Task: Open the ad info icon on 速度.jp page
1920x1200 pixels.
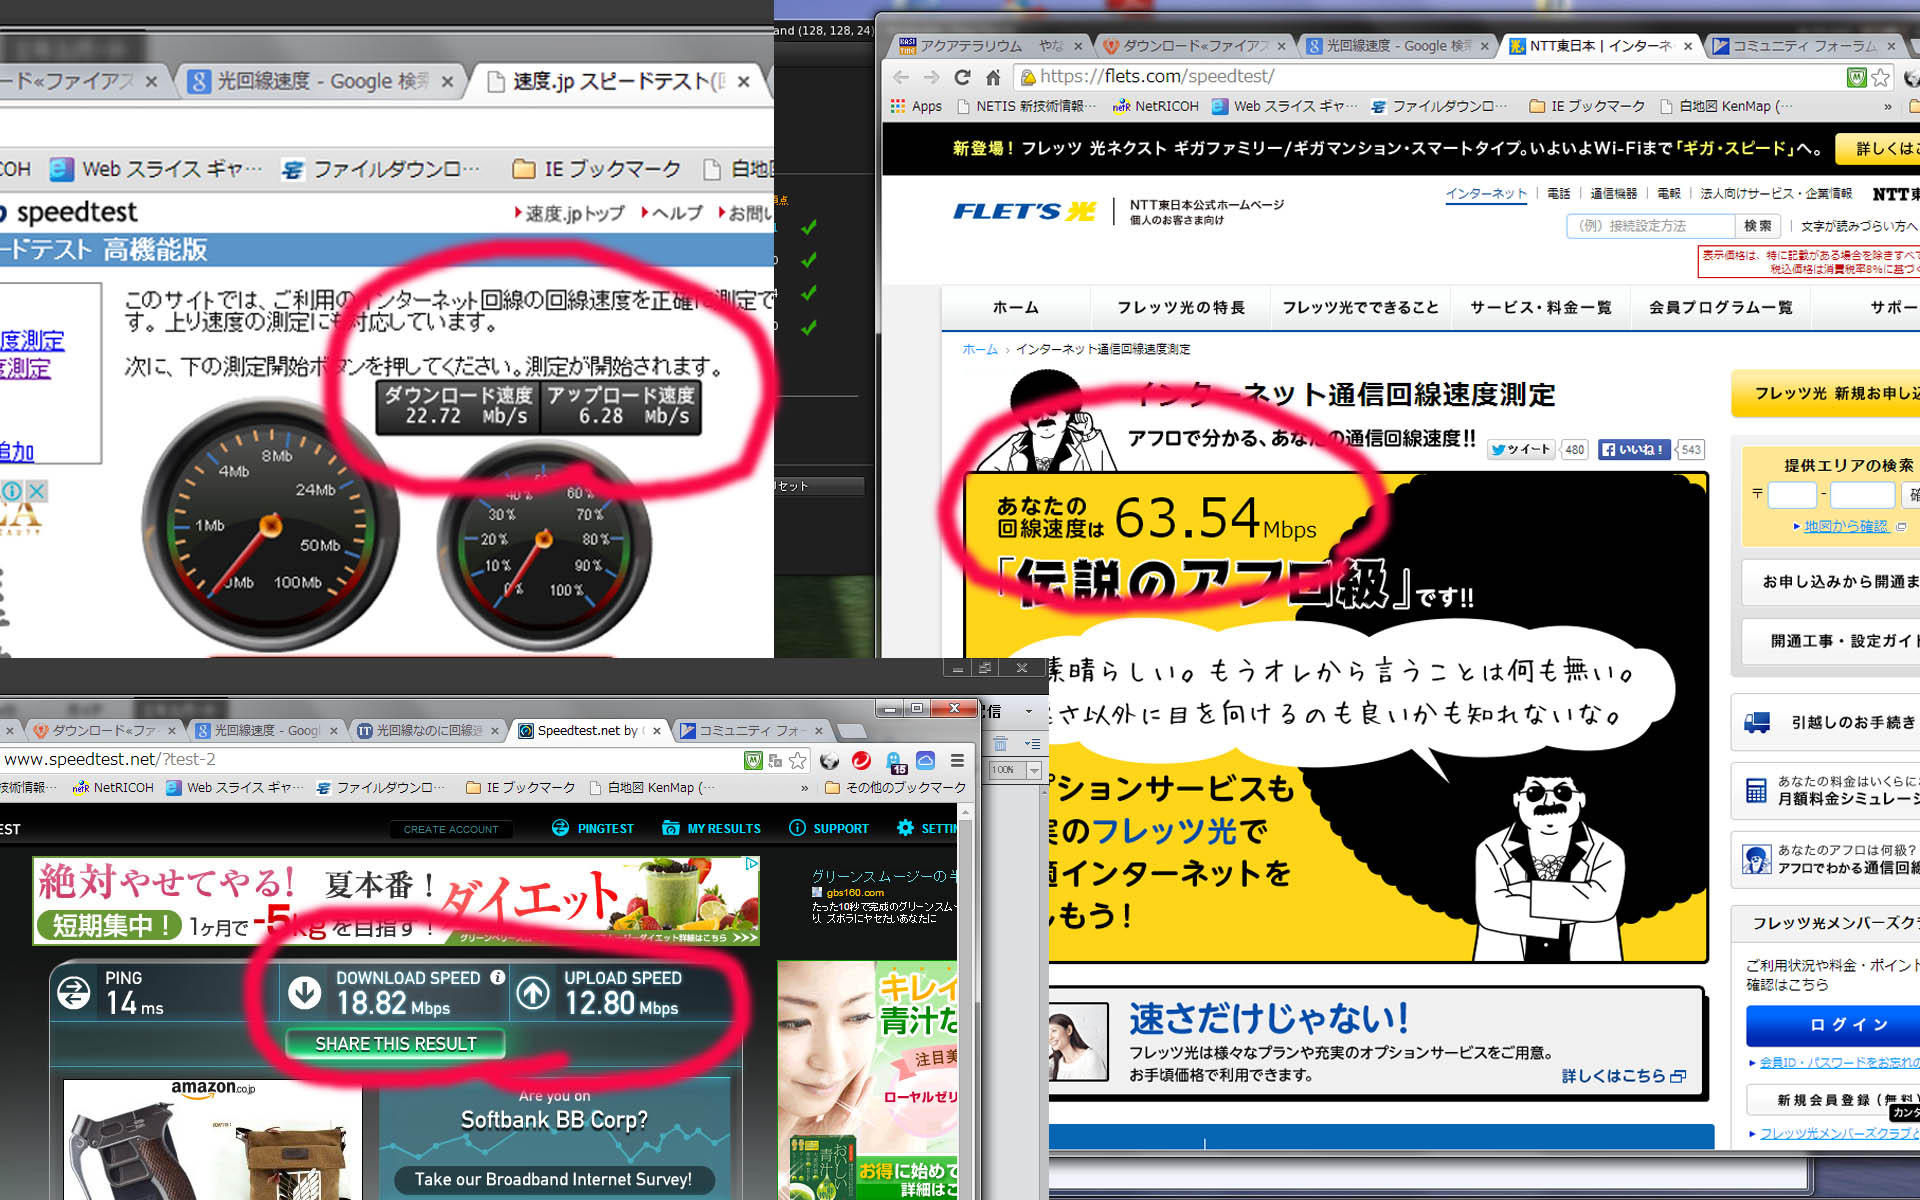Action: coord(12,491)
